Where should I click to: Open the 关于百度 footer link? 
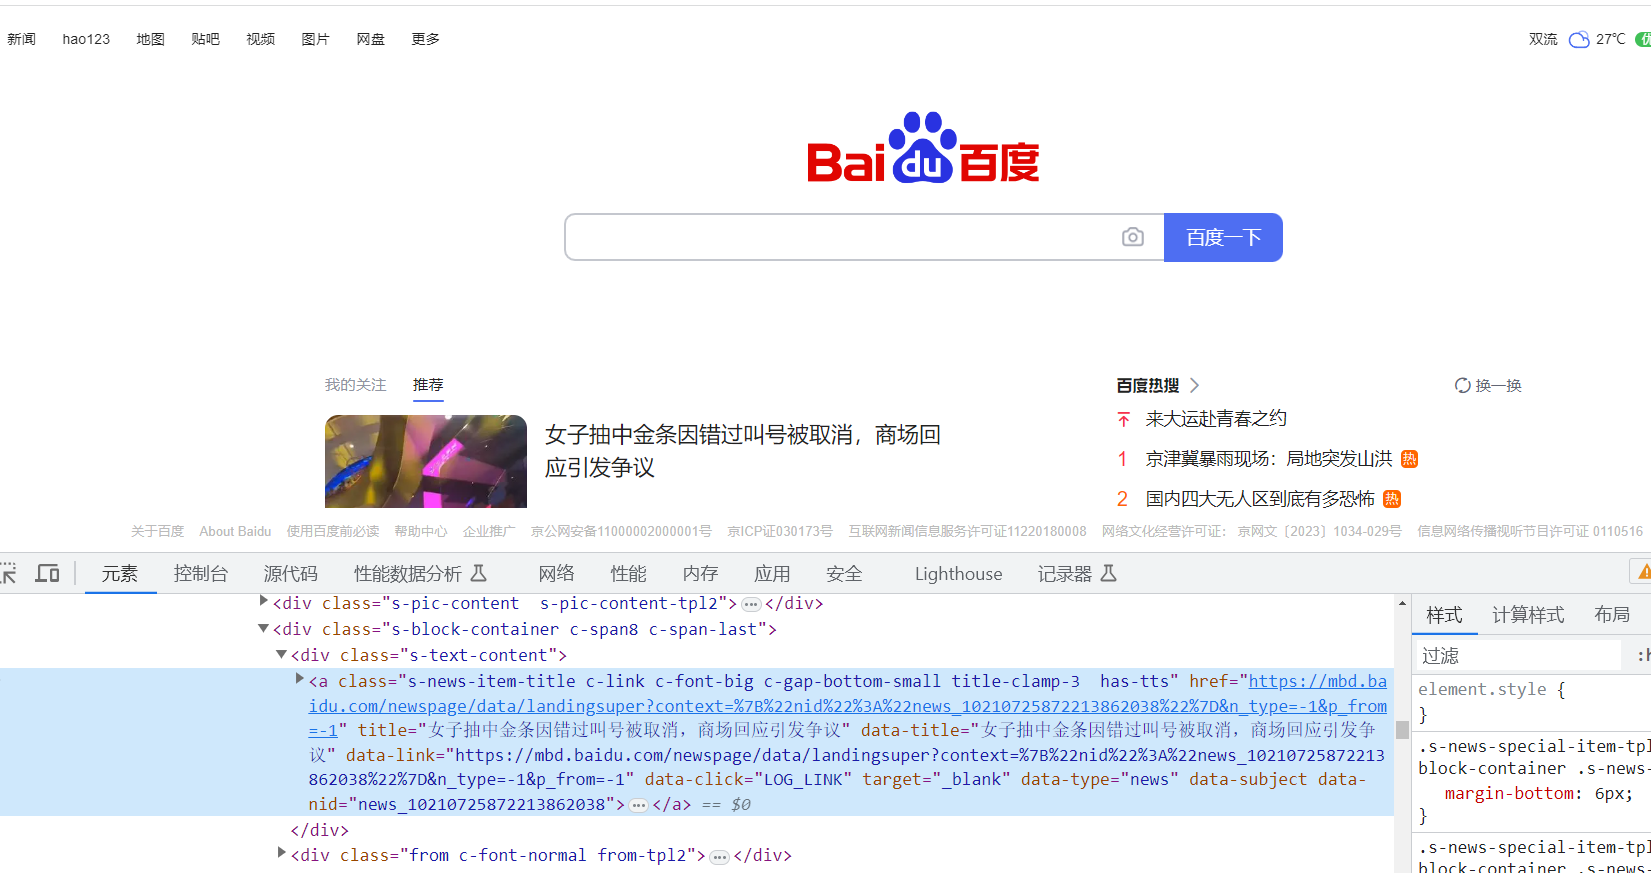coord(157,532)
